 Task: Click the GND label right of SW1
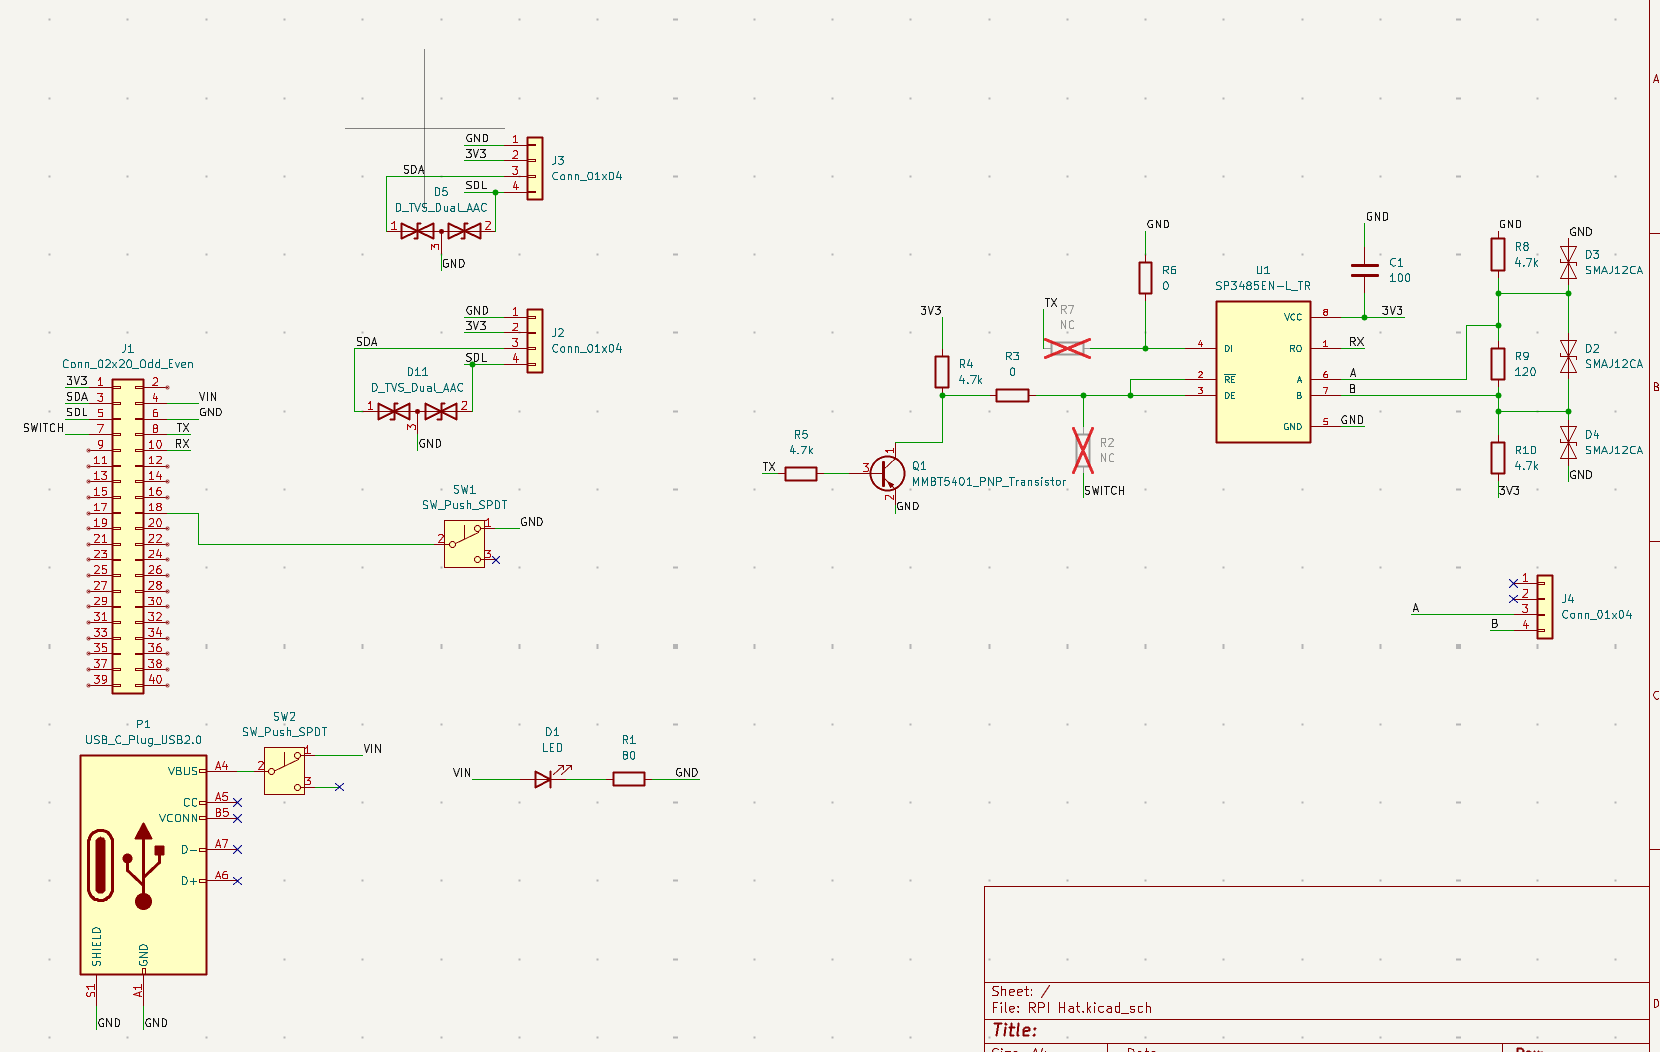click(532, 522)
